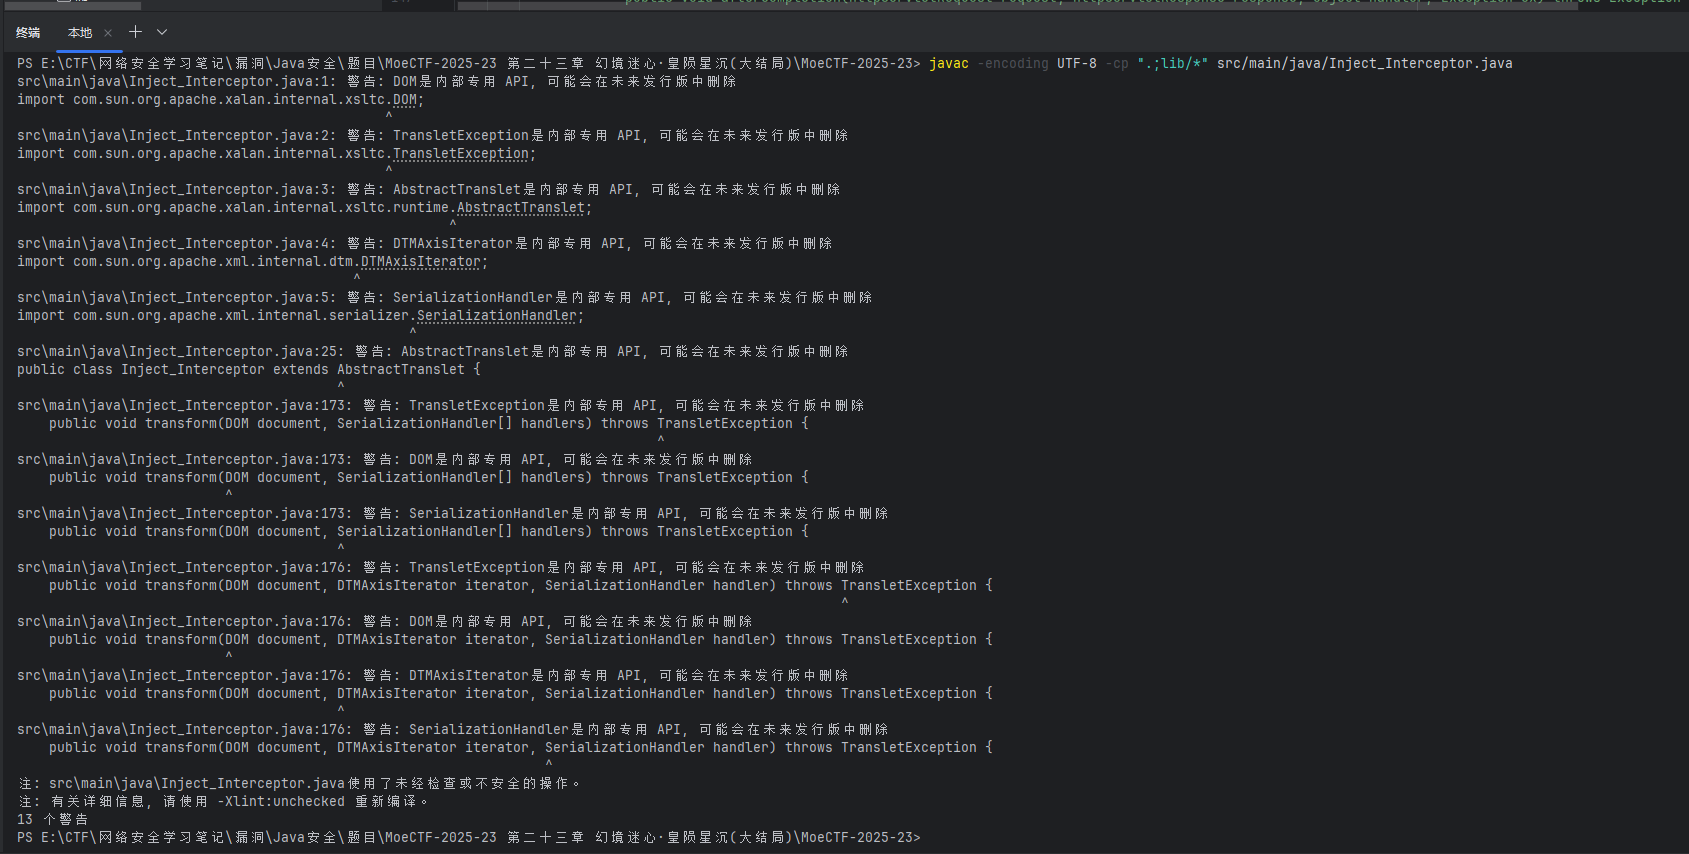The height and width of the screenshot is (854, 1689).
Task: Click underlined DOM in the xsltc import line
Action: (404, 100)
